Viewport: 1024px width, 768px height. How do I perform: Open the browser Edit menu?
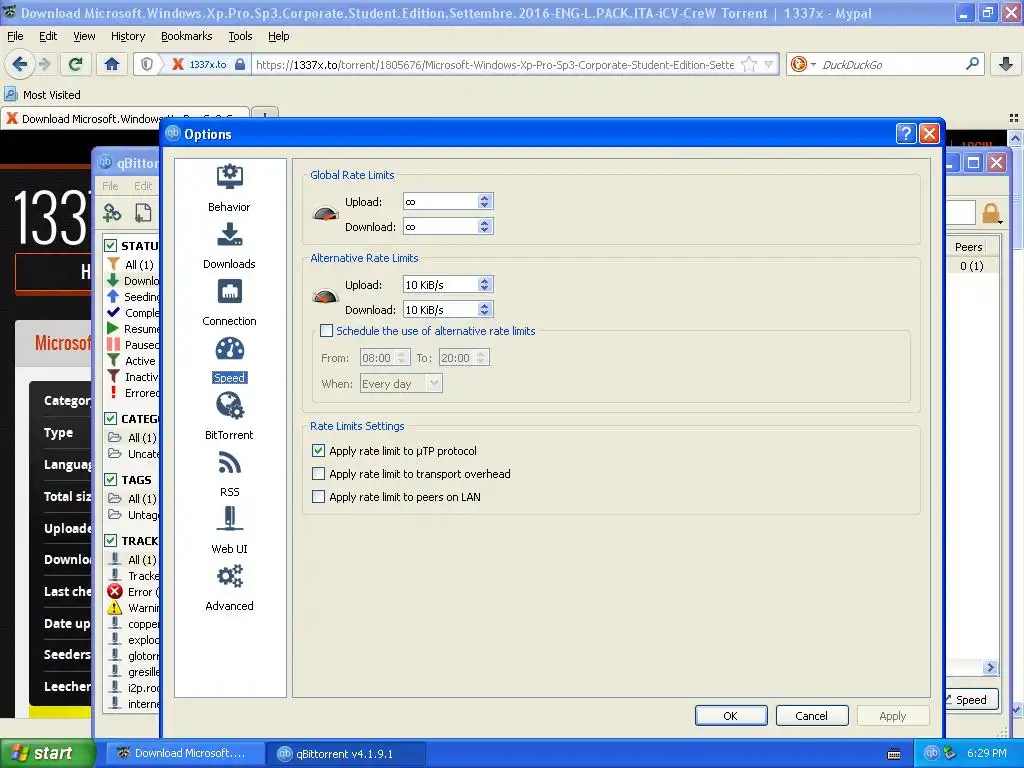coord(48,36)
